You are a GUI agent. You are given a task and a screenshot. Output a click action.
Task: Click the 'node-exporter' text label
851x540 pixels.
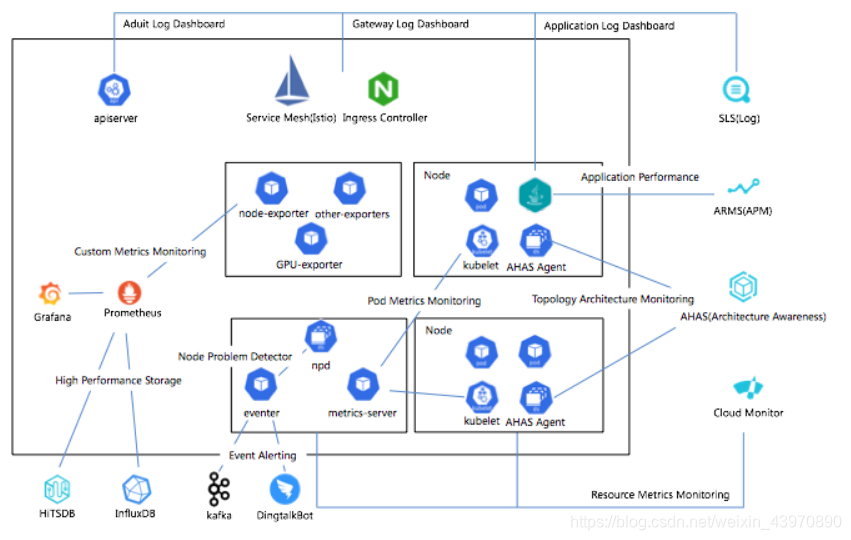point(274,213)
